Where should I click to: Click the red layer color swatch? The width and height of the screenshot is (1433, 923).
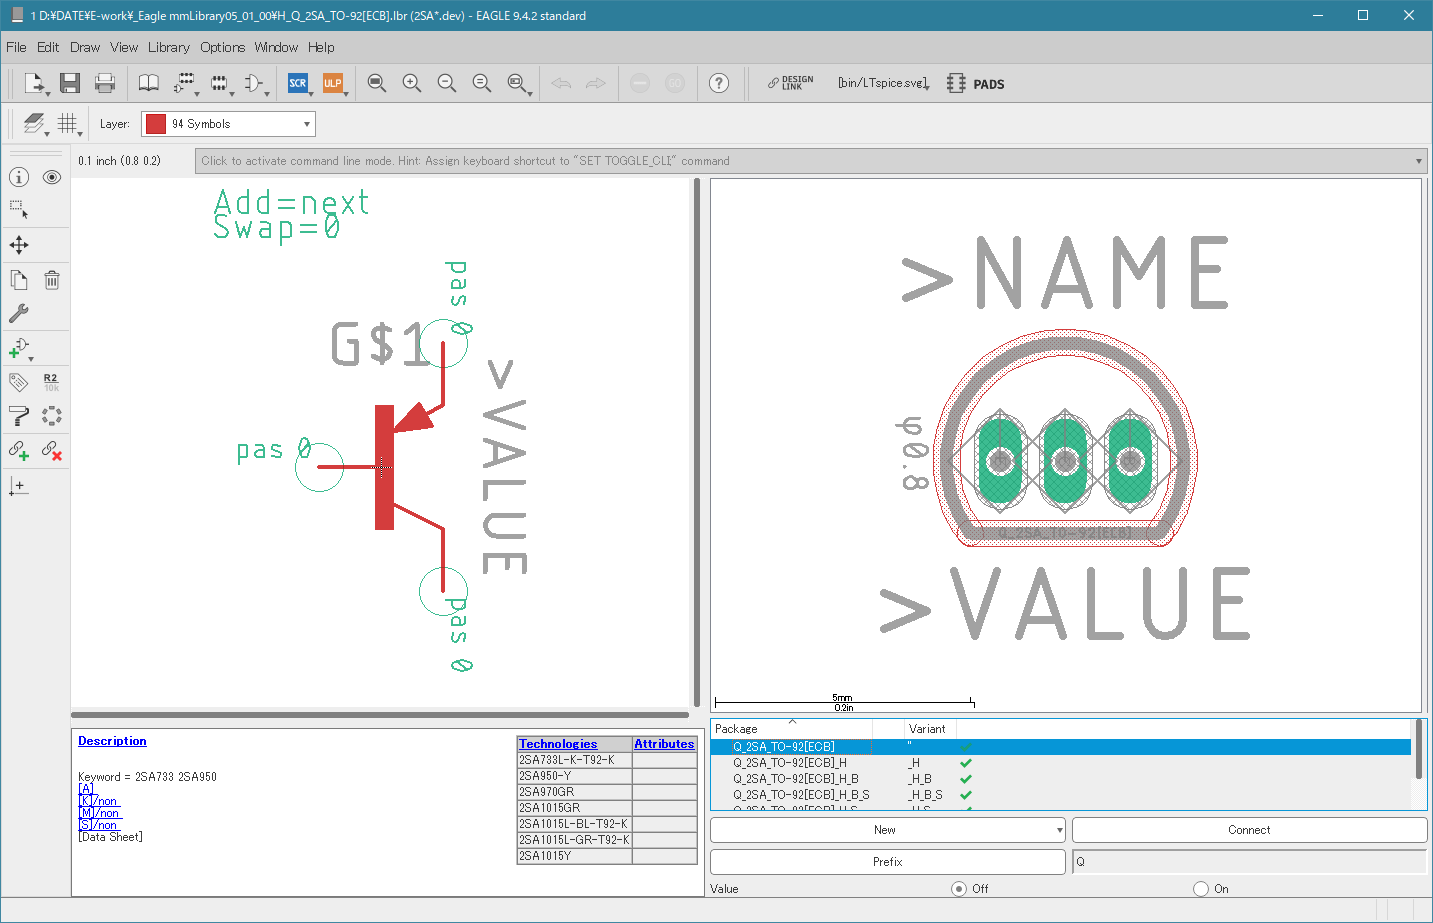click(156, 124)
